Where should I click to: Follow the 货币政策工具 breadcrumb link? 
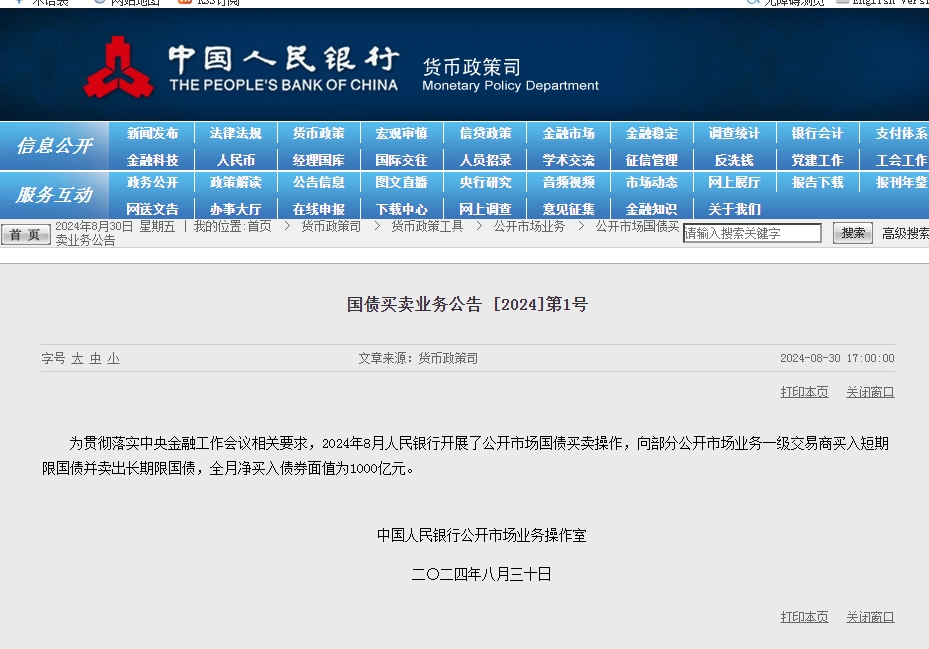(427, 226)
